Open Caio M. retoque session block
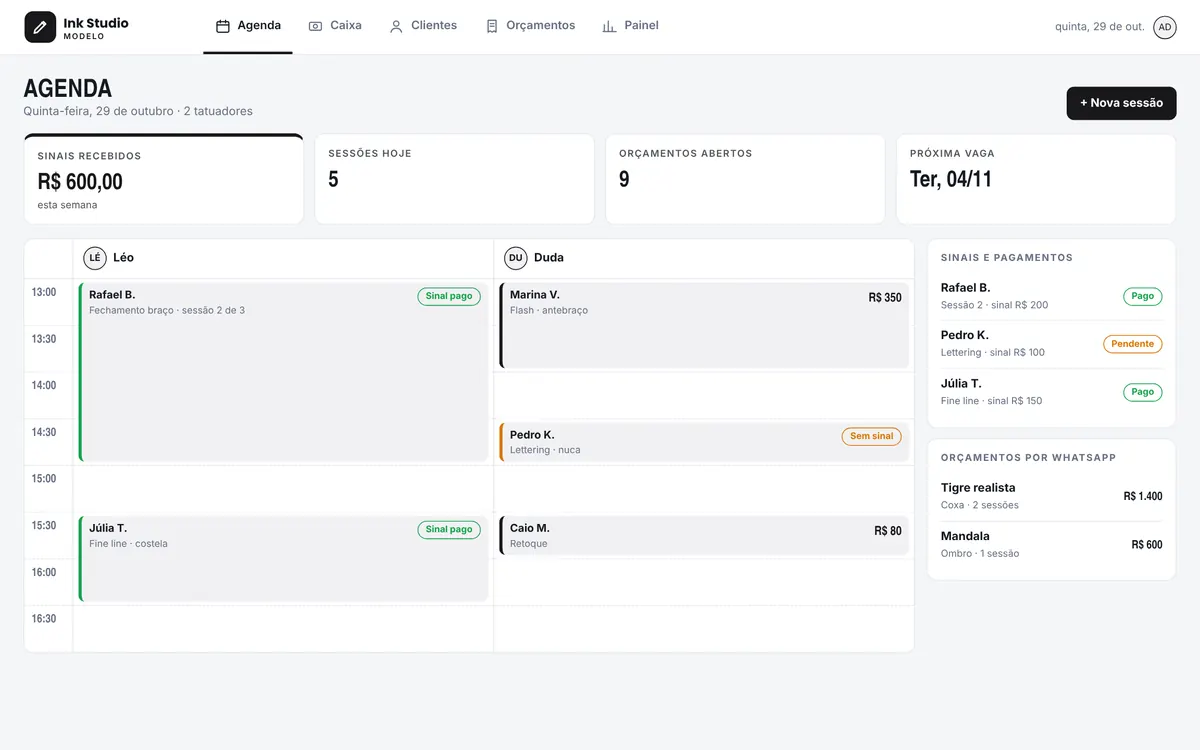The width and height of the screenshot is (1200, 750). (x=704, y=535)
